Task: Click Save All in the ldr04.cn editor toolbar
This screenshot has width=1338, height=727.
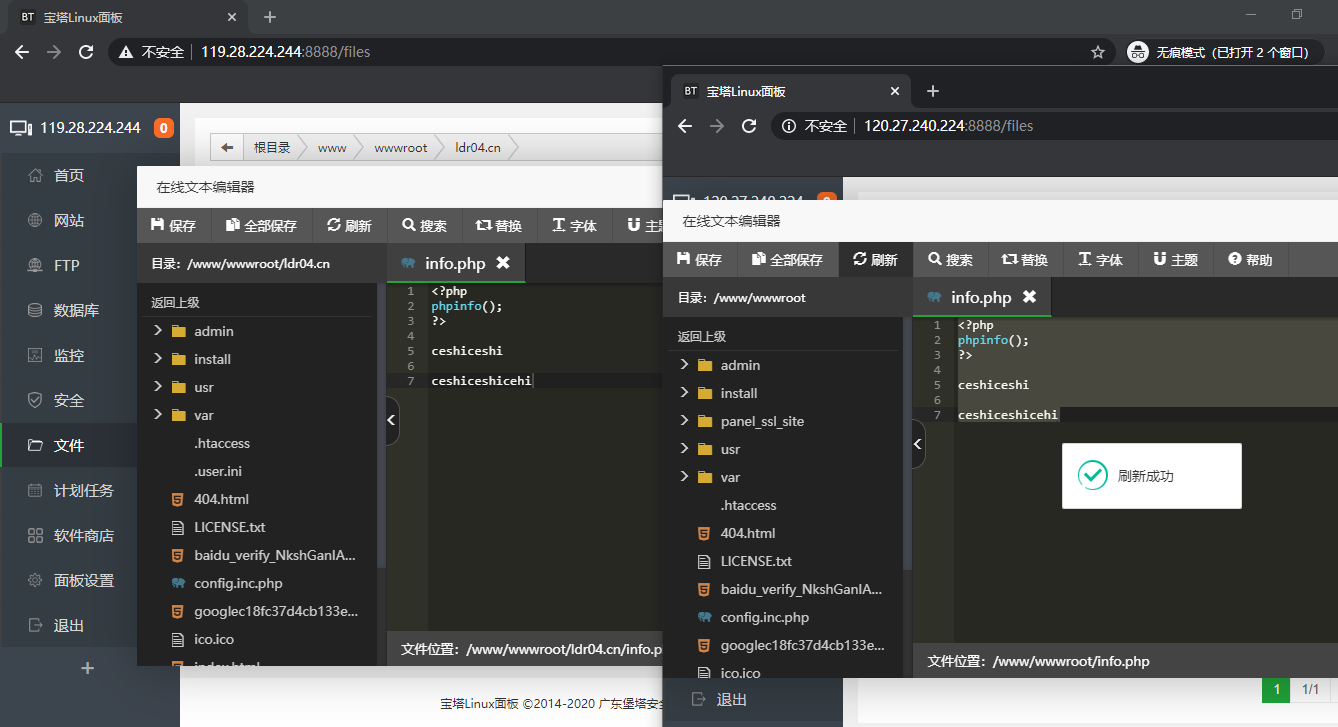Action: coord(261,226)
